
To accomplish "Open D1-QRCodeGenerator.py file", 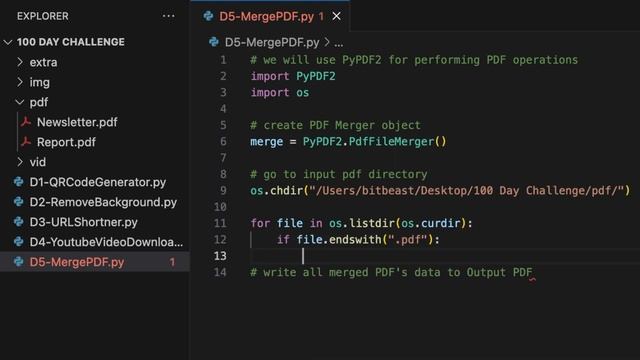I will (x=98, y=182).
